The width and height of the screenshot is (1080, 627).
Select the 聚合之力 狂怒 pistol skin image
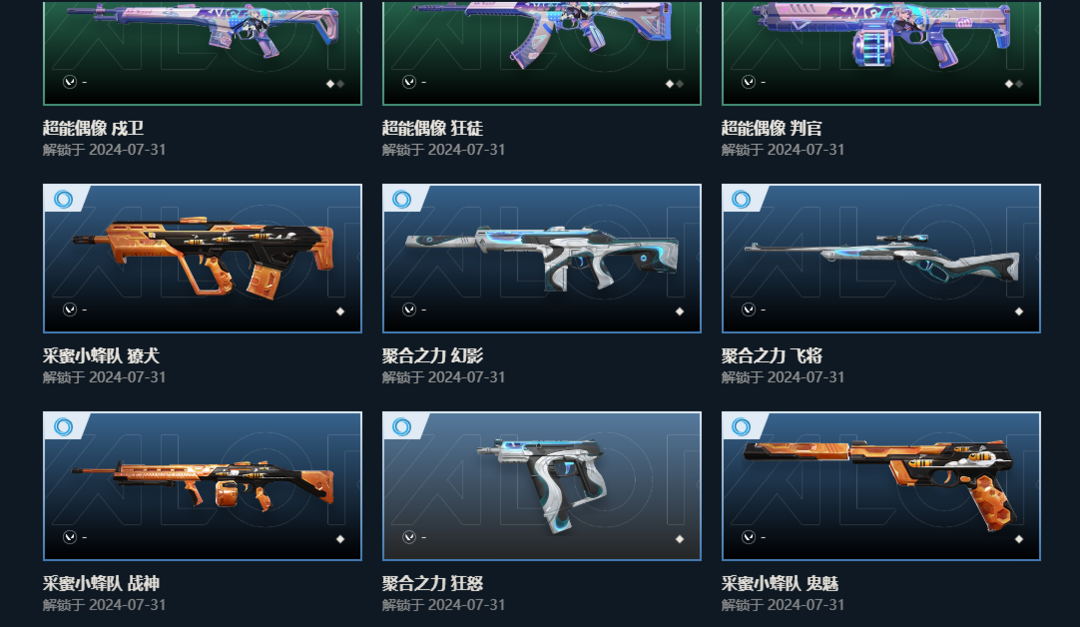click(542, 486)
